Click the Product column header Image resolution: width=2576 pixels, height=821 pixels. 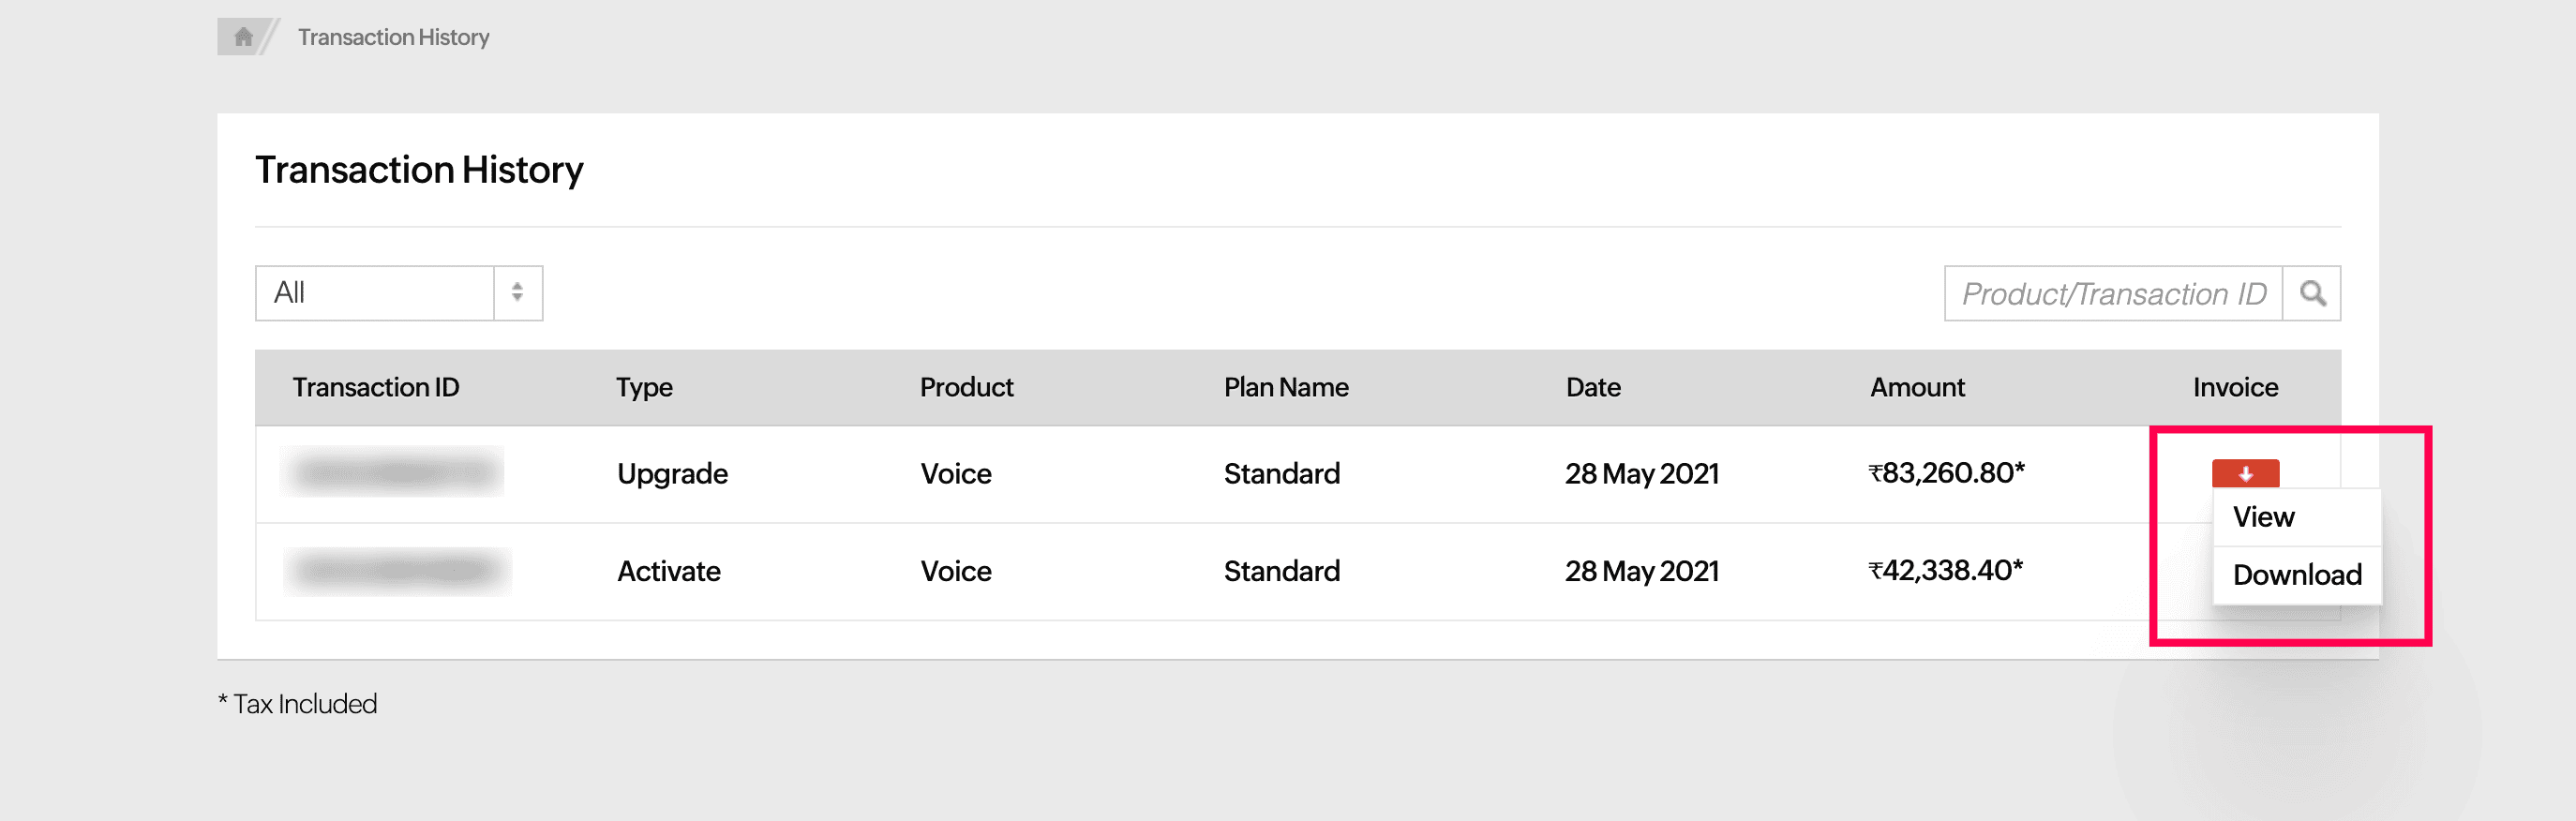tap(966, 387)
